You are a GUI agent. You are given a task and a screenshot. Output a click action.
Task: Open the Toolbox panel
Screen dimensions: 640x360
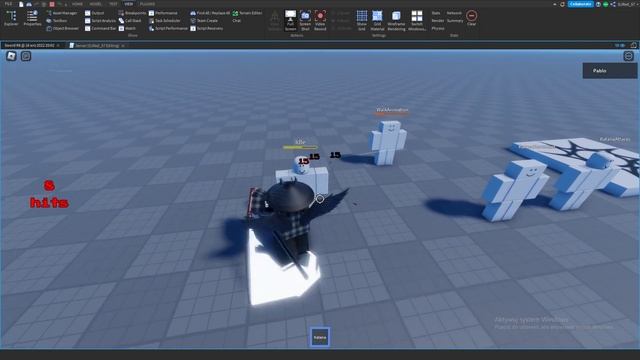click(57, 20)
